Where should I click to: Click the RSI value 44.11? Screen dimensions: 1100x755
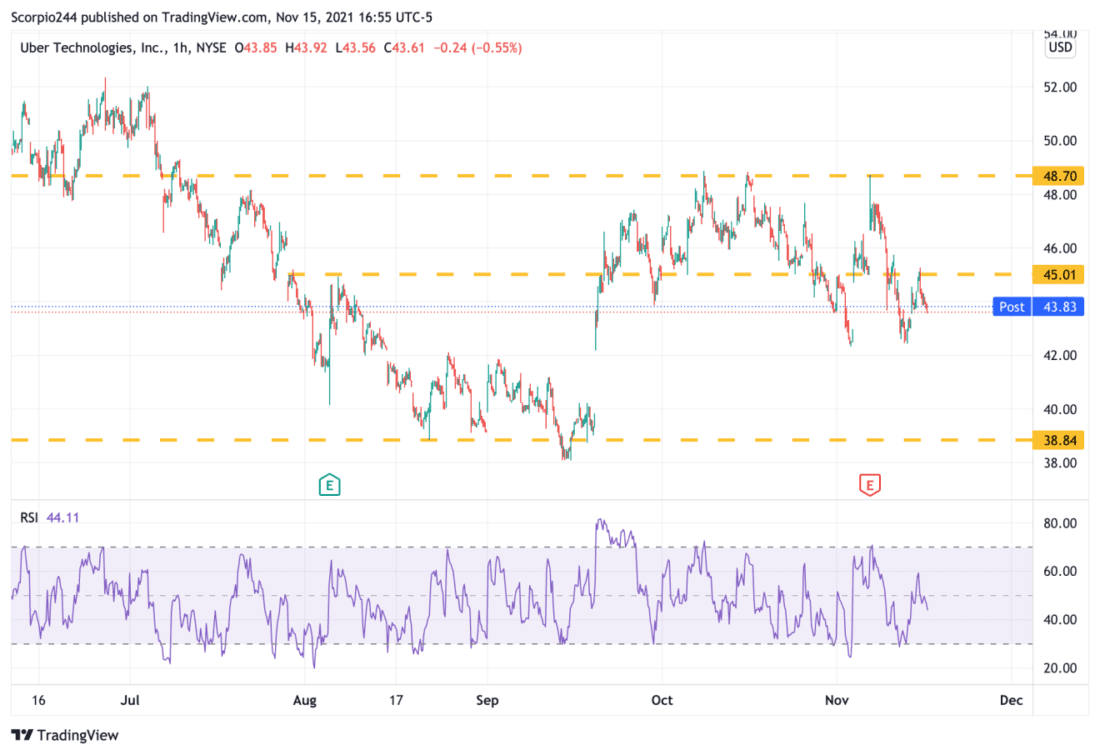[62, 518]
